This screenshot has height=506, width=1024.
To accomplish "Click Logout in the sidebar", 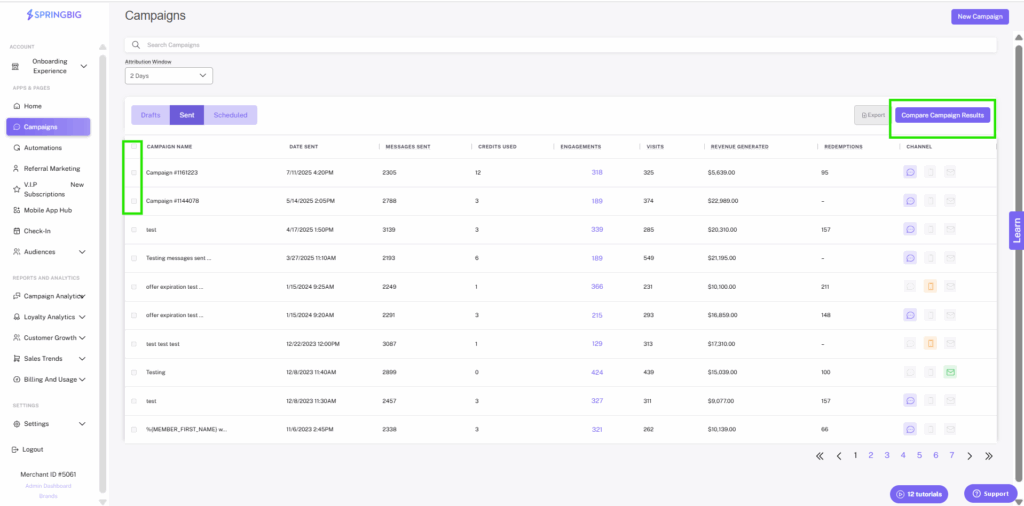I will point(27,449).
